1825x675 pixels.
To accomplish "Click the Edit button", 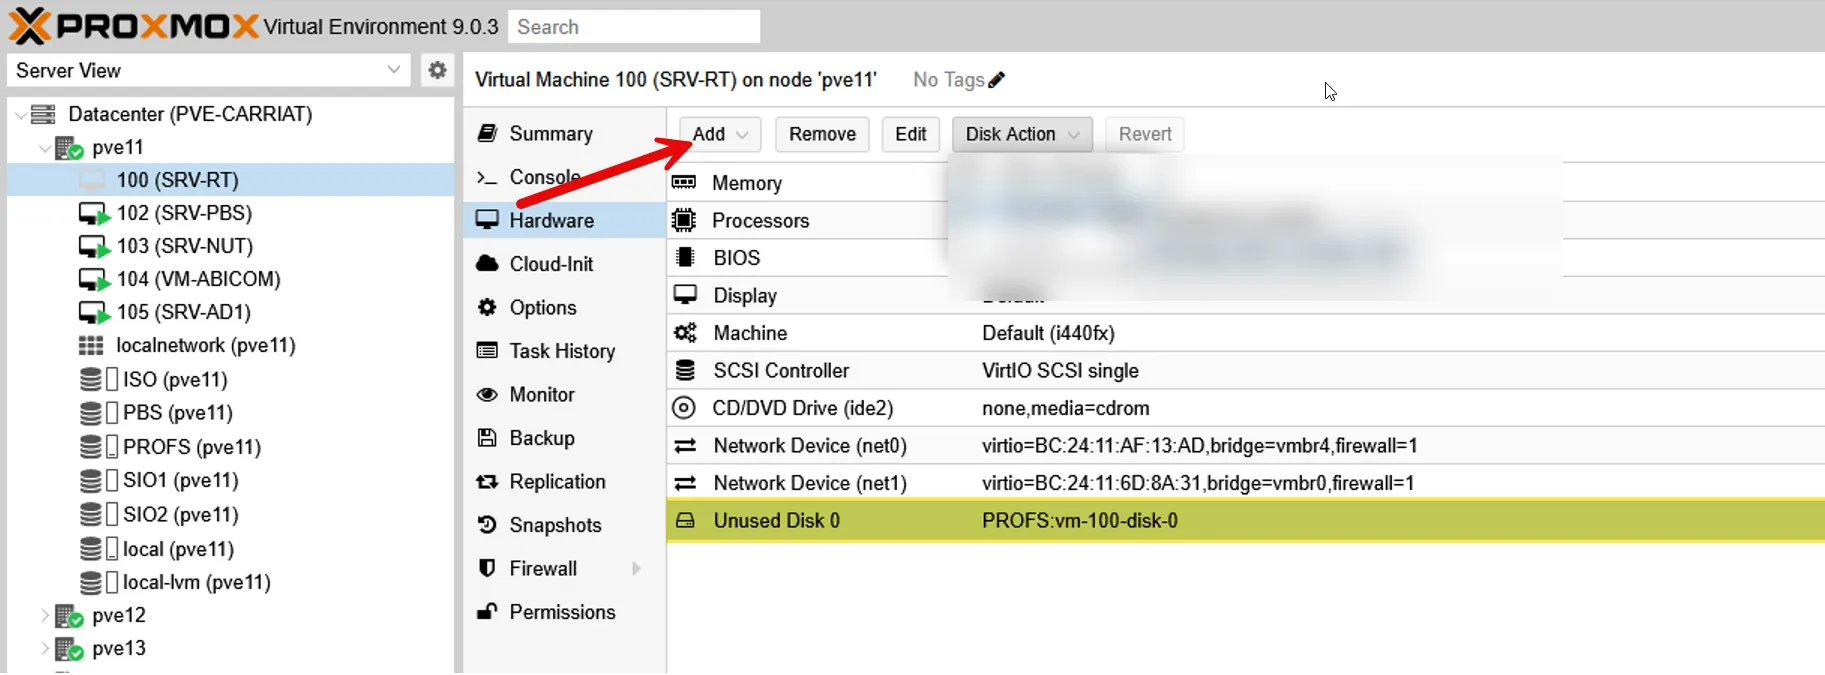I will pos(910,134).
